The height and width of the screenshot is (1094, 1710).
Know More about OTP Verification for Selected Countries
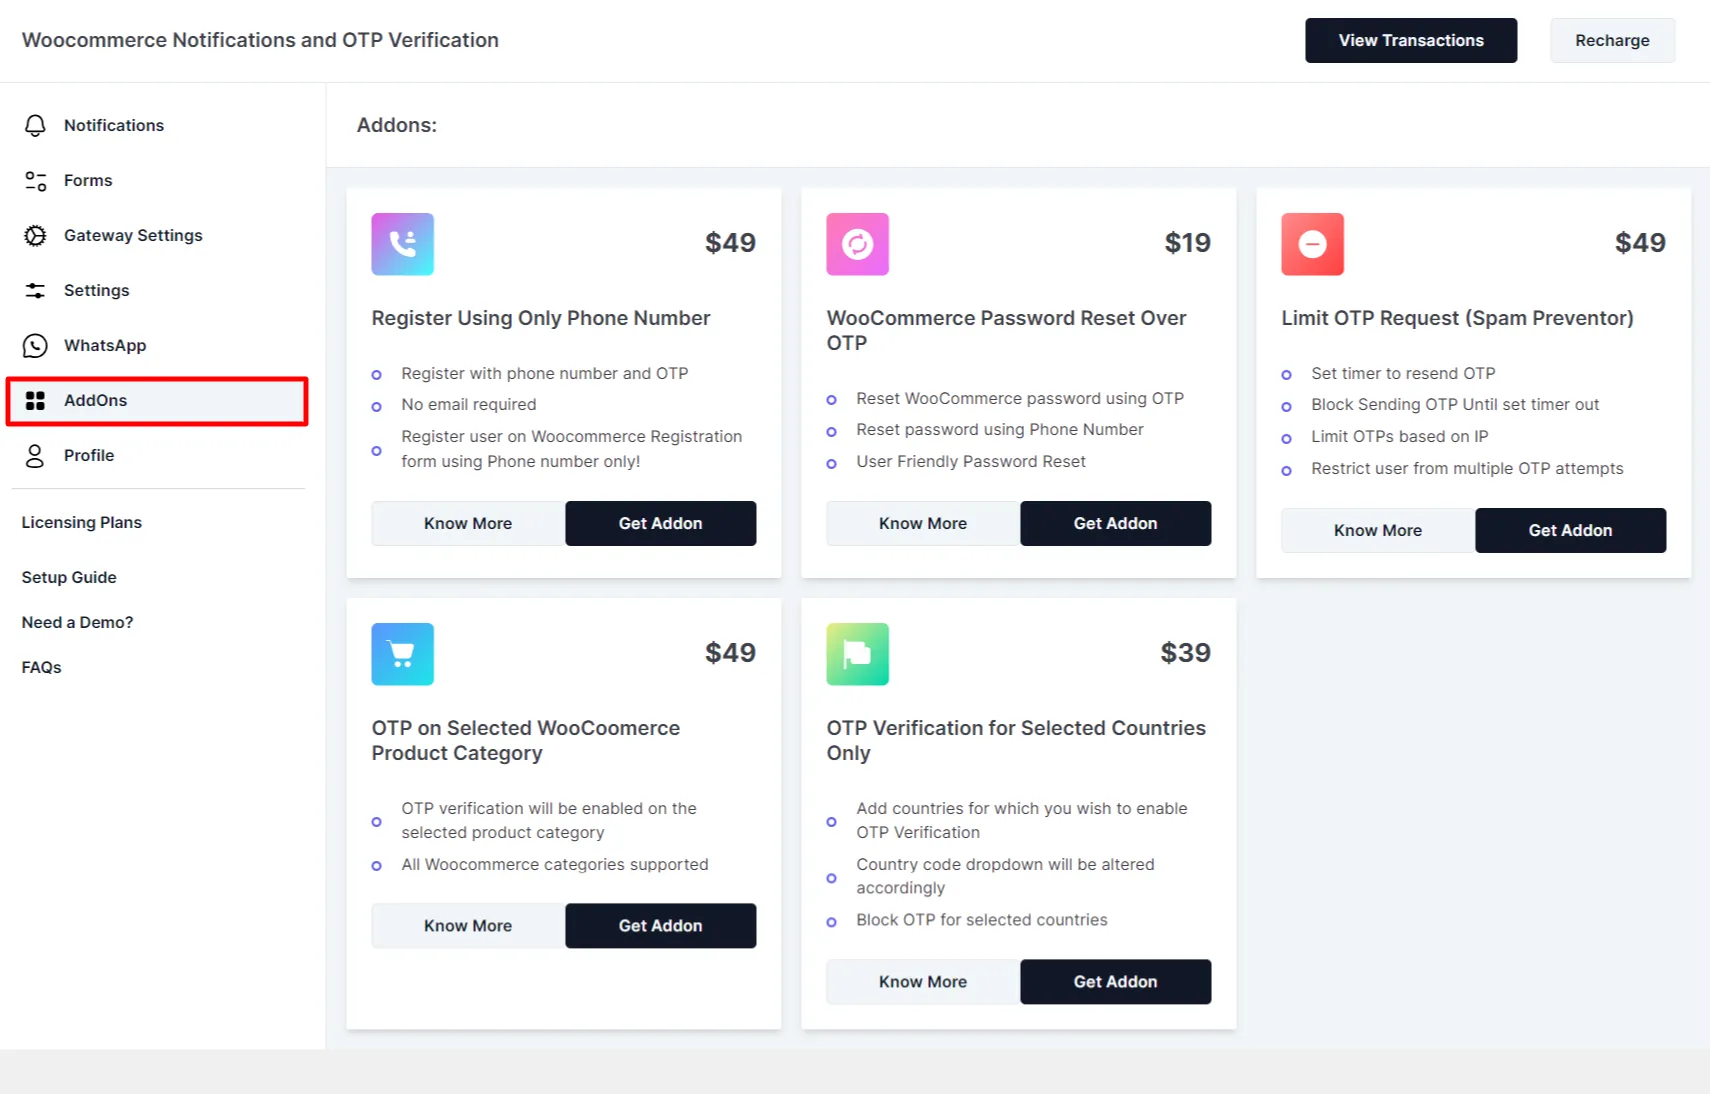coord(923,982)
